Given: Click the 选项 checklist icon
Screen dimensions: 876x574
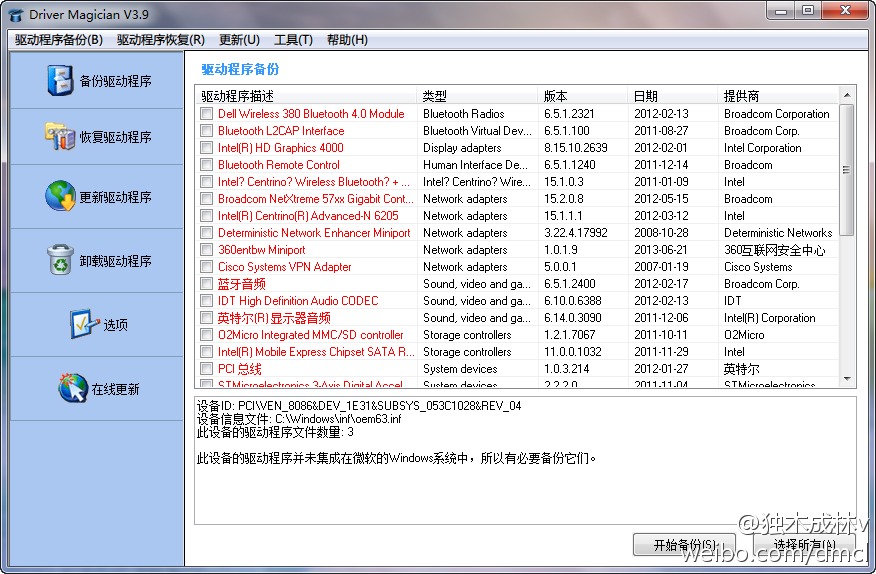Looking at the screenshot, I should click(84, 324).
